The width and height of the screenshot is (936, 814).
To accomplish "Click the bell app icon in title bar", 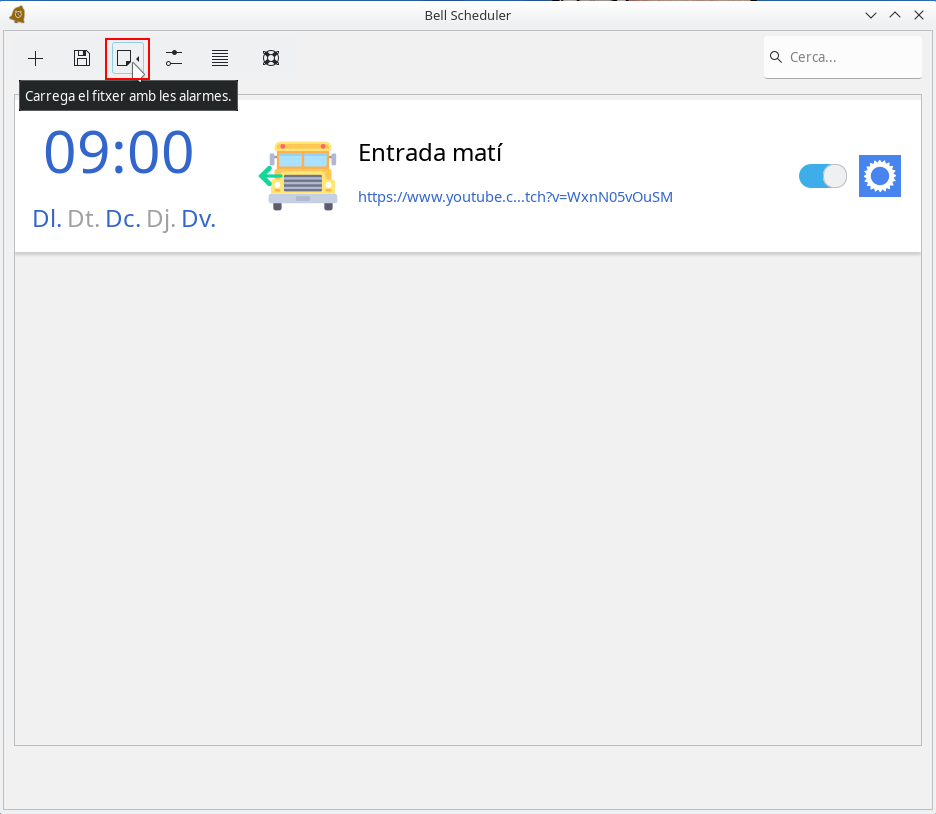I will [x=16, y=15].
